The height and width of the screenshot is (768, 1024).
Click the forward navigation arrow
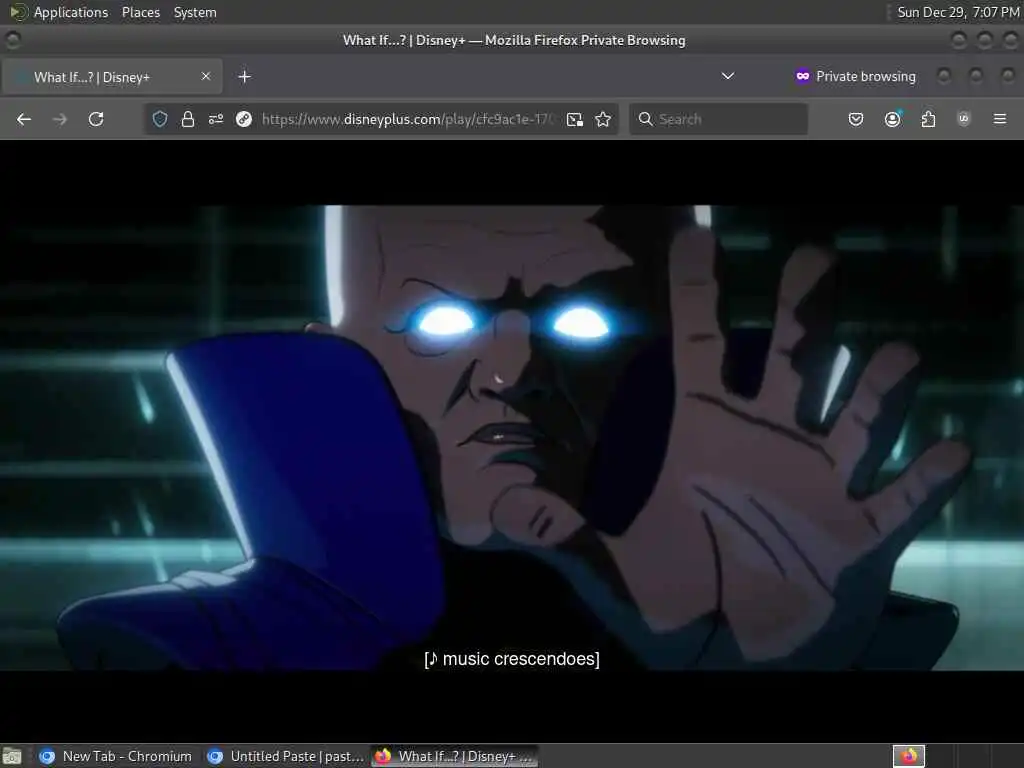click(x=60, y=119)
